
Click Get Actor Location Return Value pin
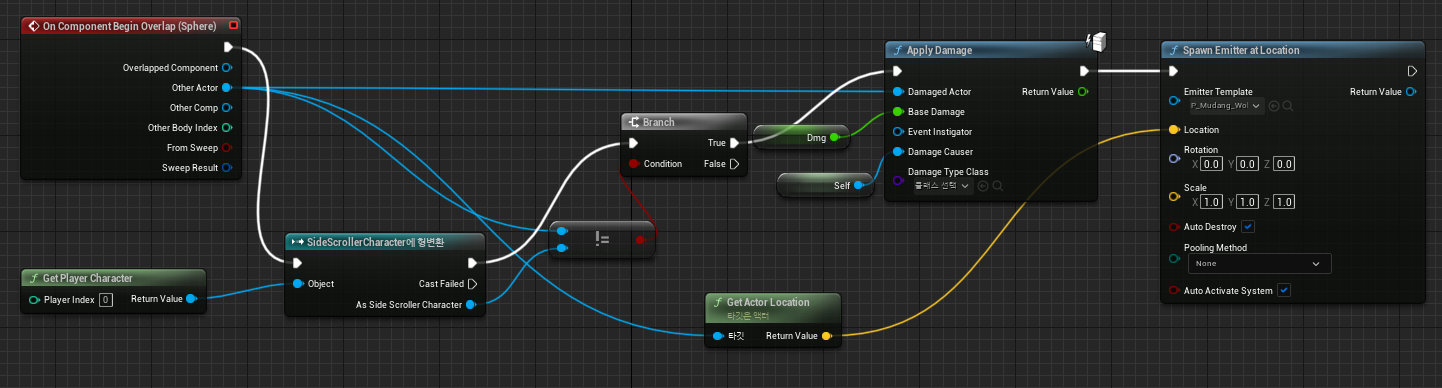pyautogui.click(x=826, y=336)
